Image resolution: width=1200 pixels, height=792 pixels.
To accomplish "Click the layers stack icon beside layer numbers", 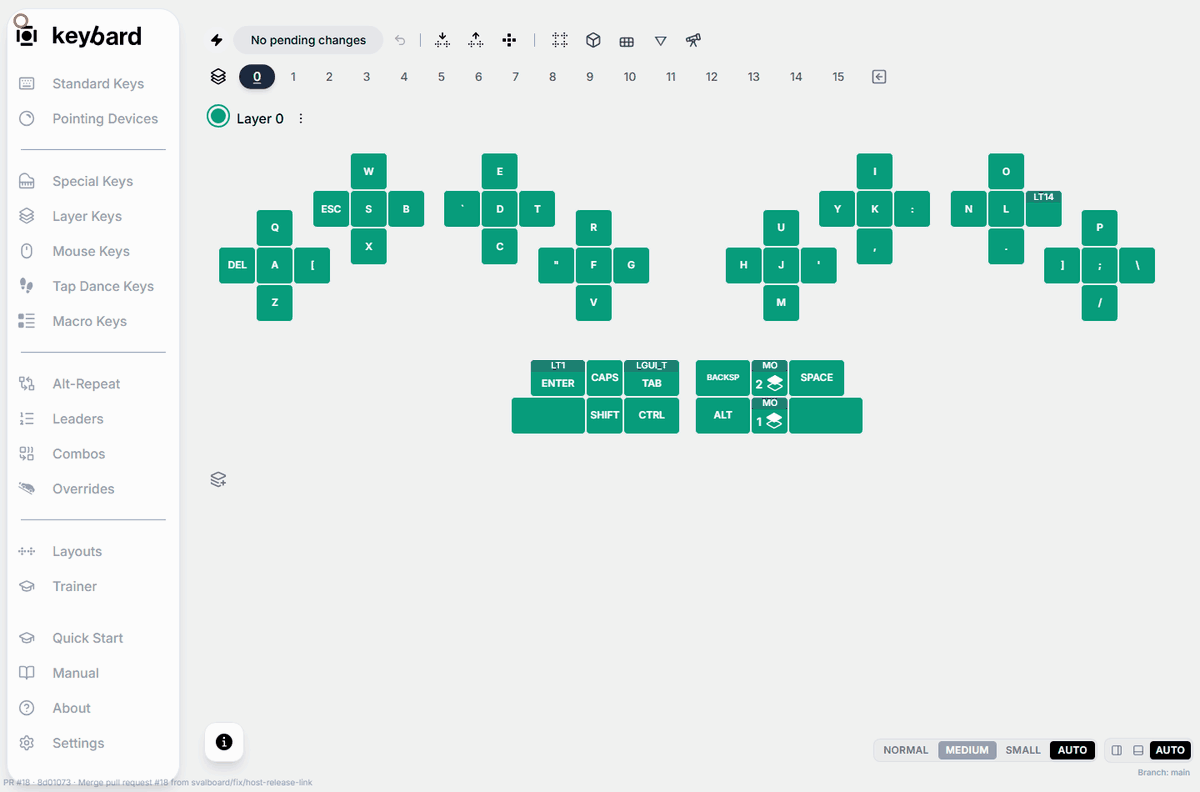I will [219, 76].
